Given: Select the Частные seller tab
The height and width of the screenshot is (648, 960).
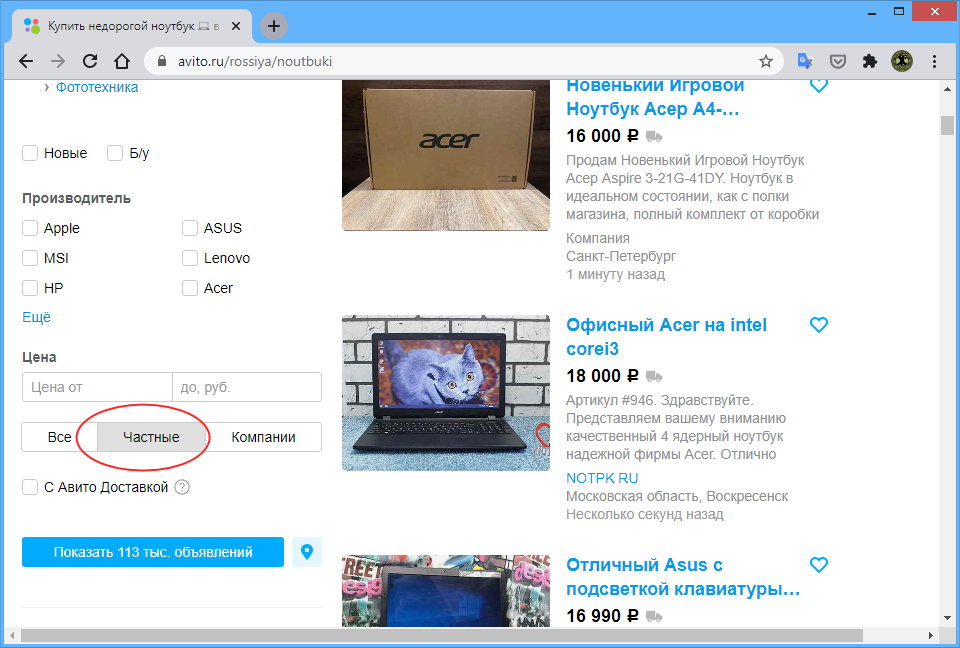Looking at the screenshot, I should coord(151,437).
